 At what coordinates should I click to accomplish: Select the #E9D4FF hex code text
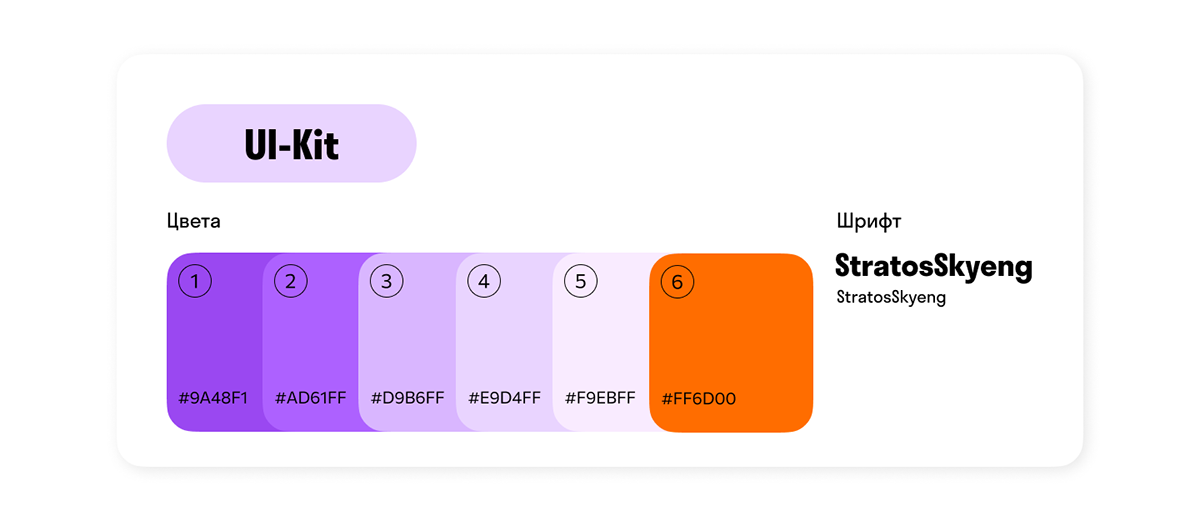tap(504, 398)
